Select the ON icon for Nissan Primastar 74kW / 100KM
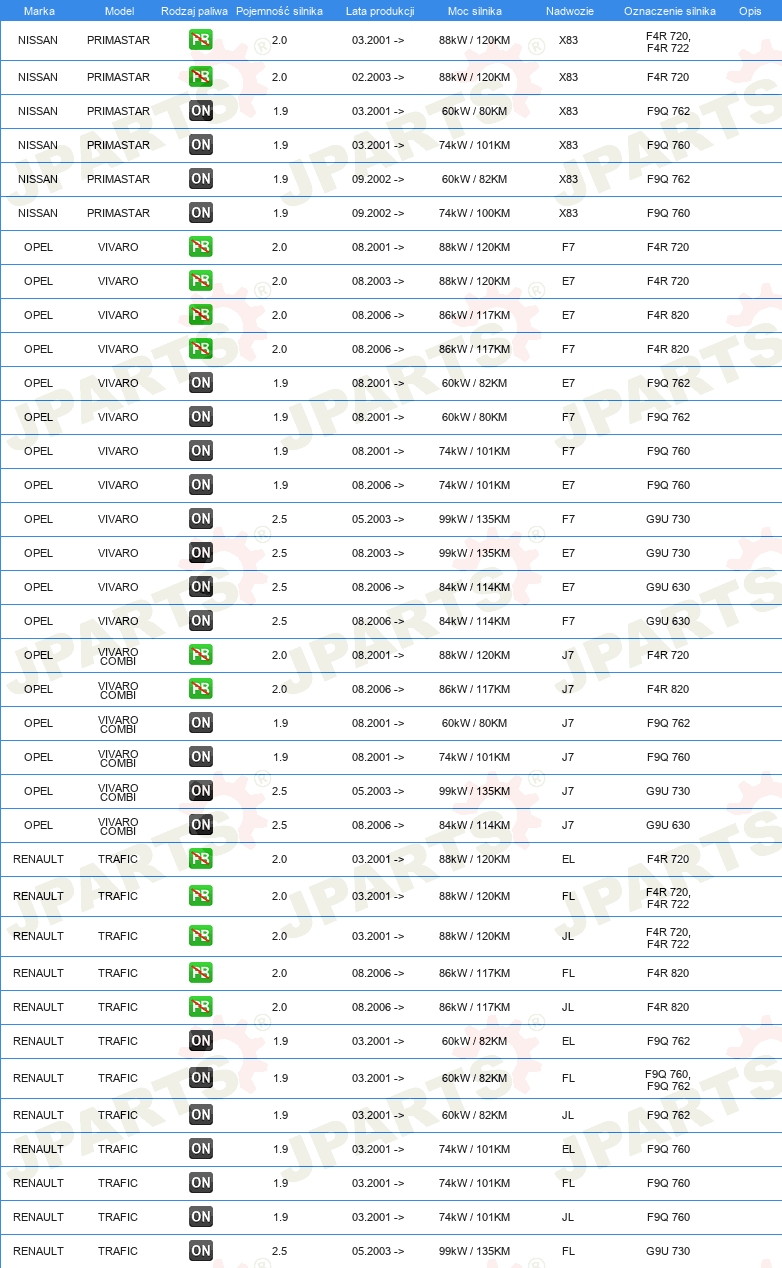 click(x=201, y=213)
